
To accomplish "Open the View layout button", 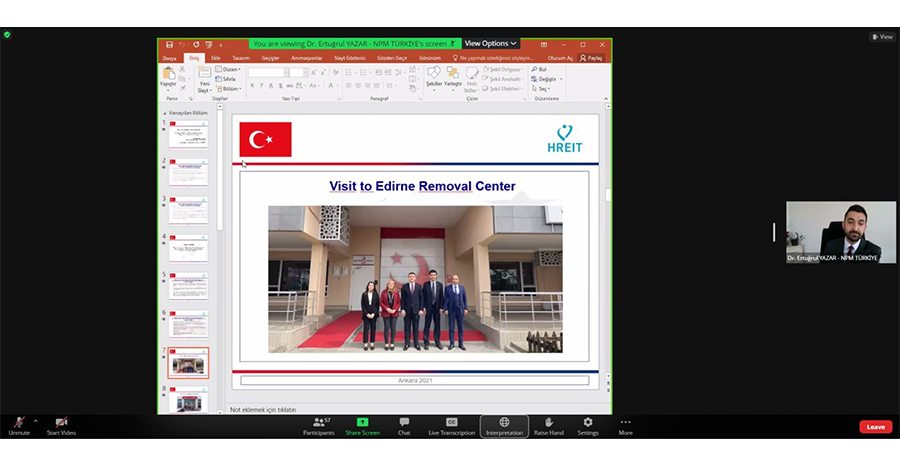I will click(x=883, y=37).
